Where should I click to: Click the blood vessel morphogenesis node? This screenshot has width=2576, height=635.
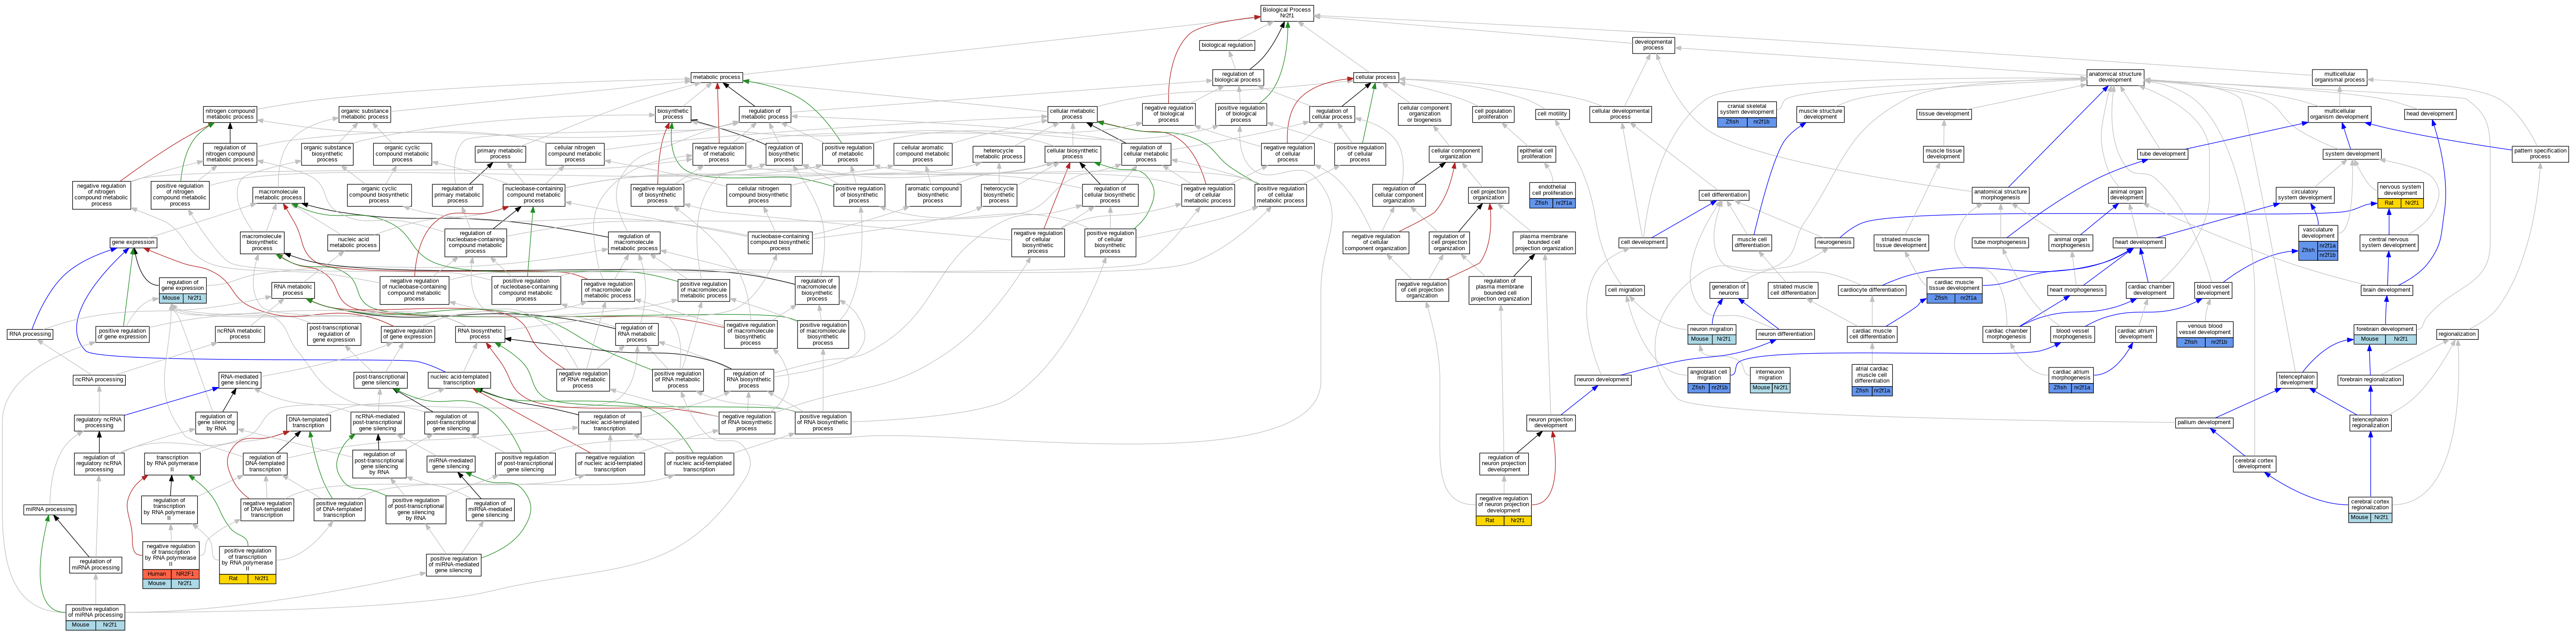pyautogui.click(x=2072, y=334)
